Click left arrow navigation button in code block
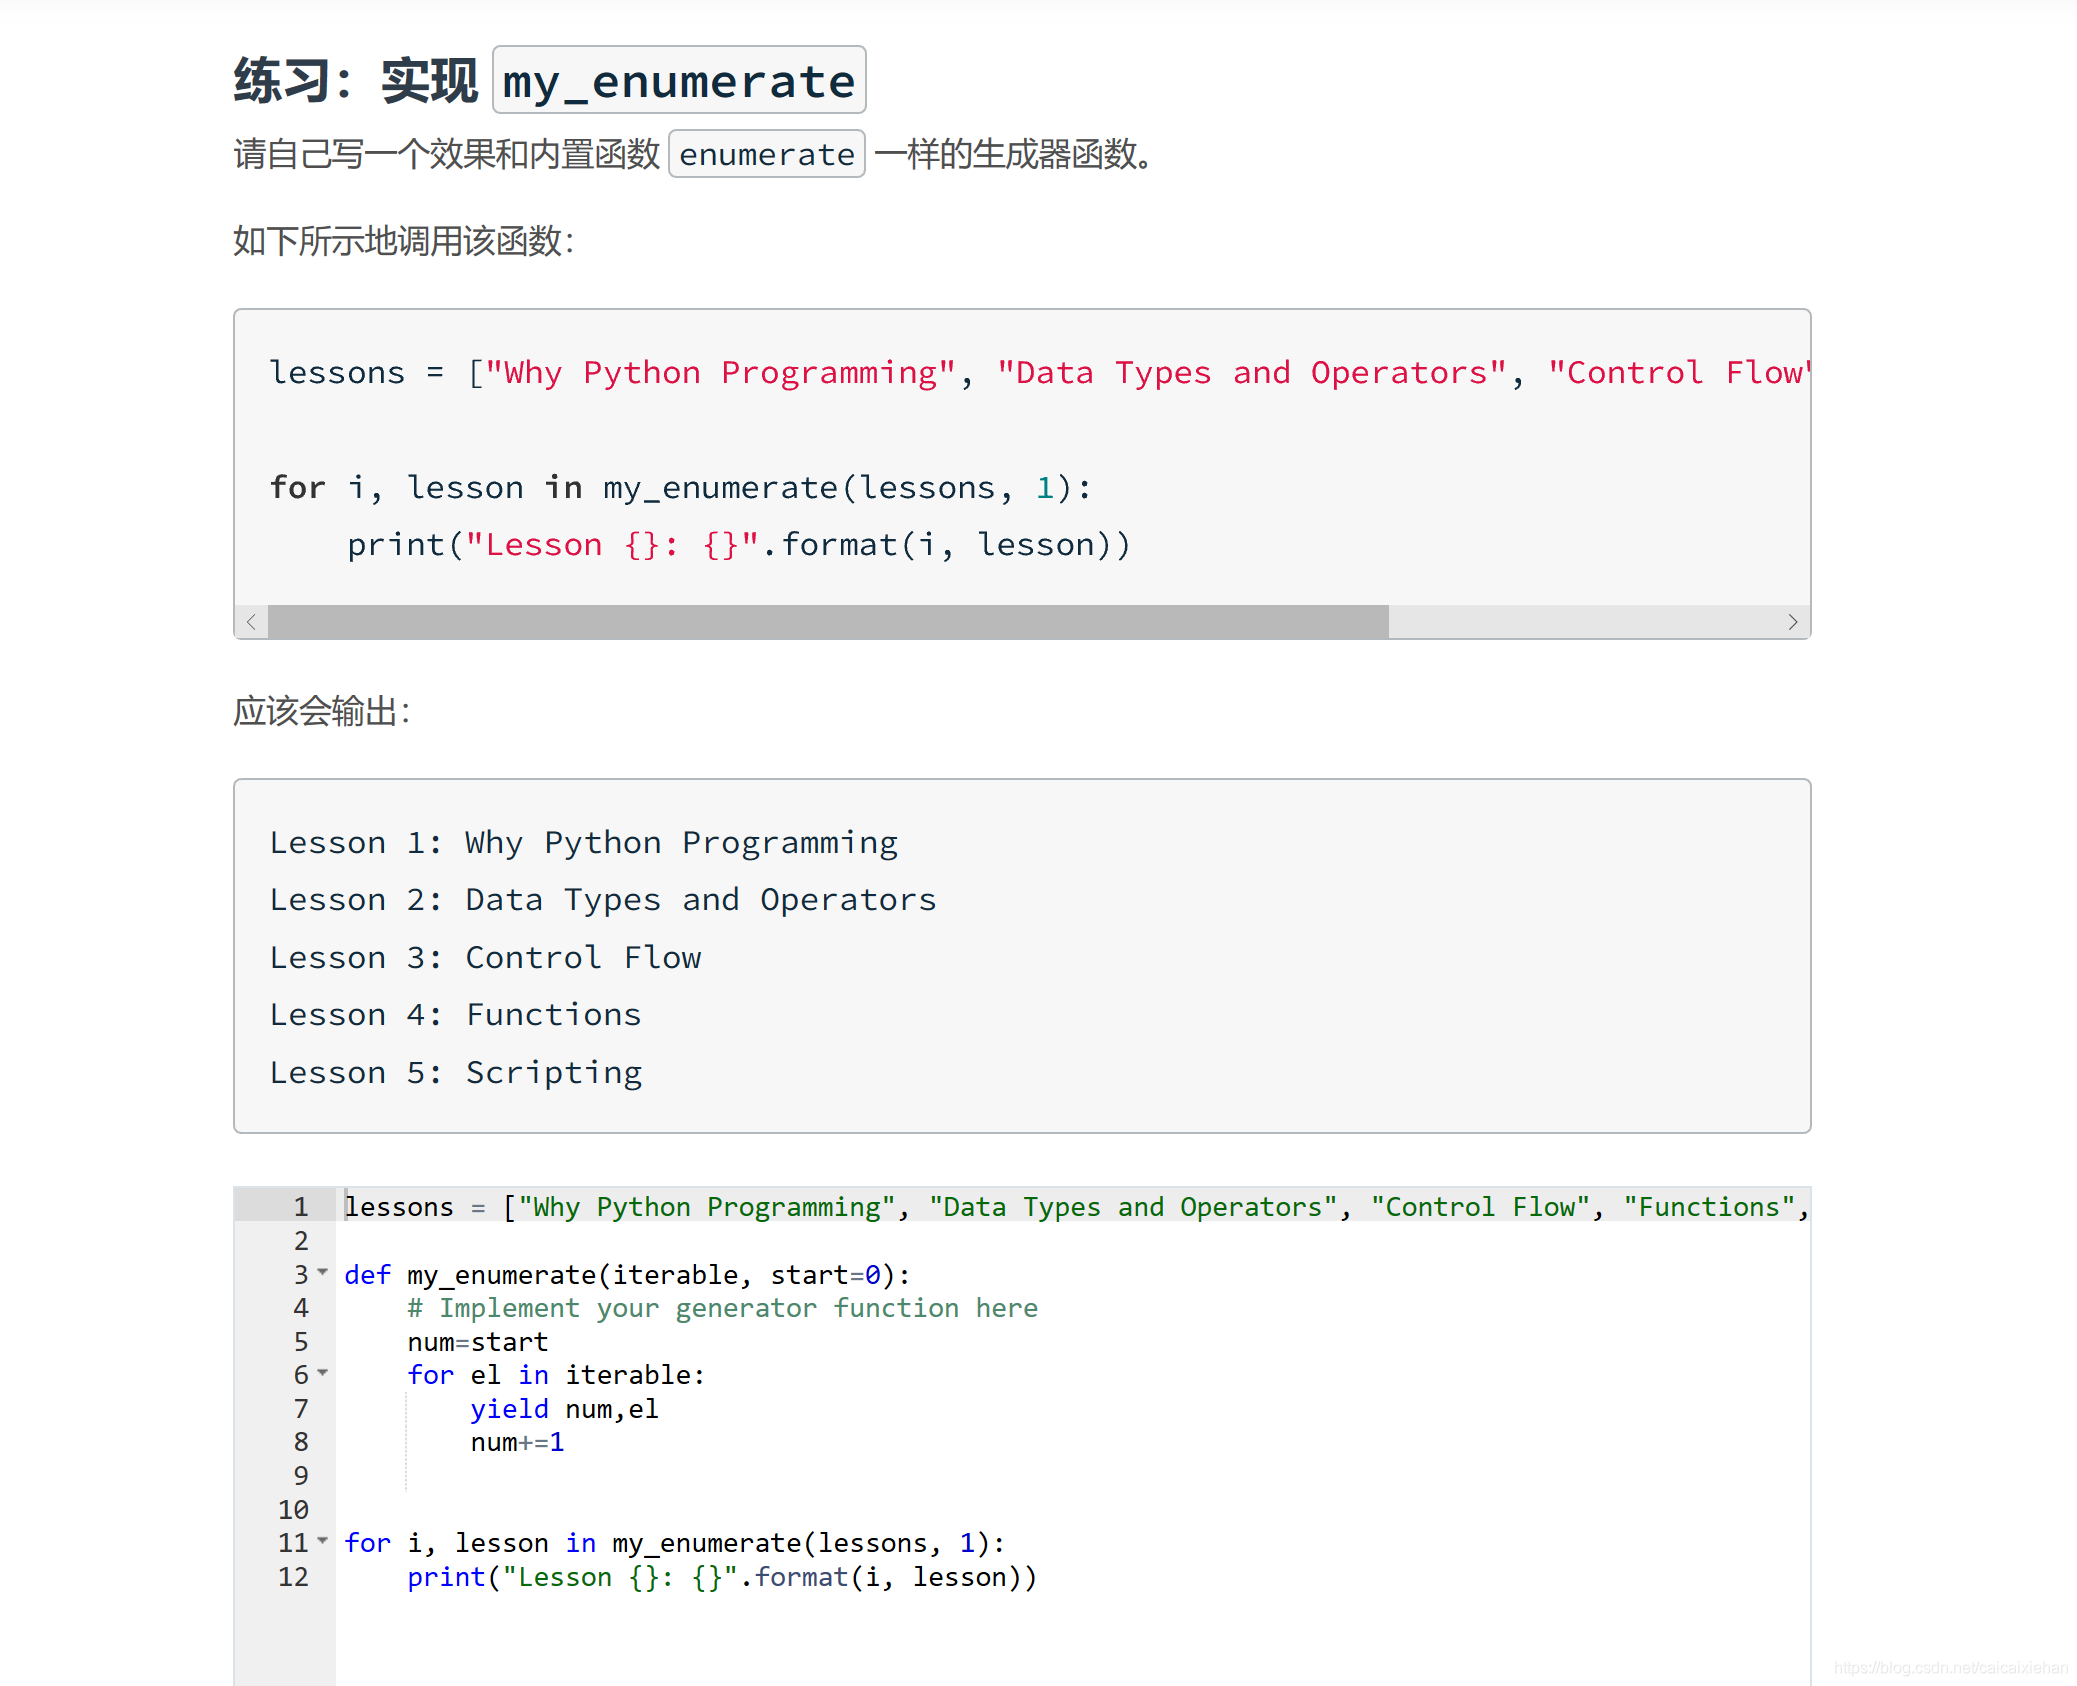 (x=251, y=621)
